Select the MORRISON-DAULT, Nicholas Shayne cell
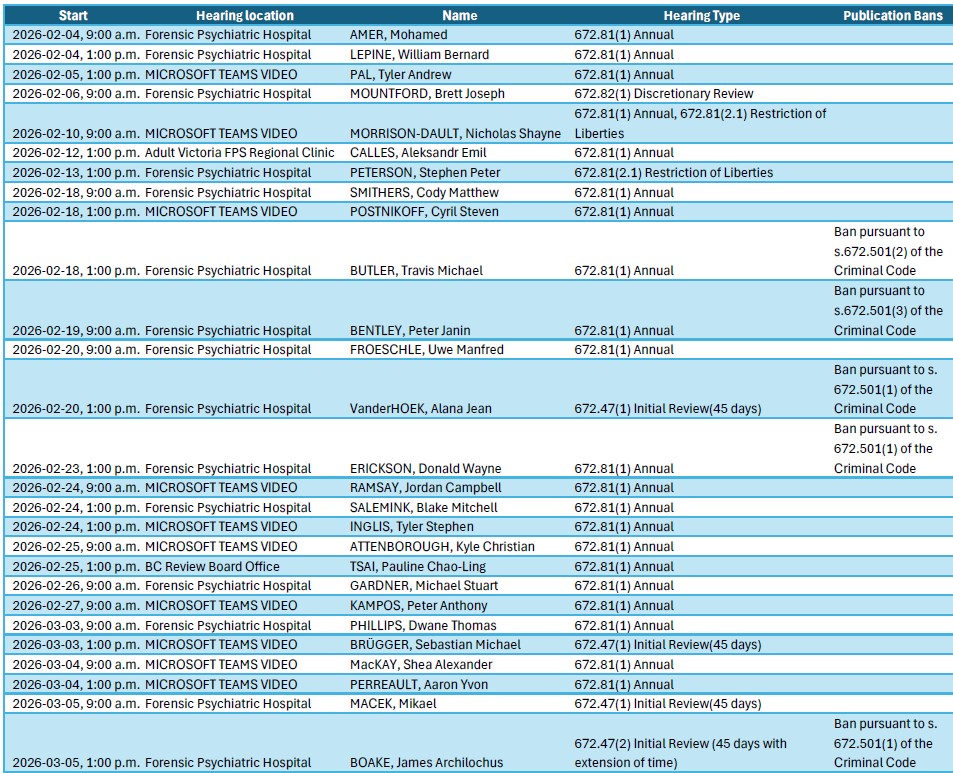 455,134
